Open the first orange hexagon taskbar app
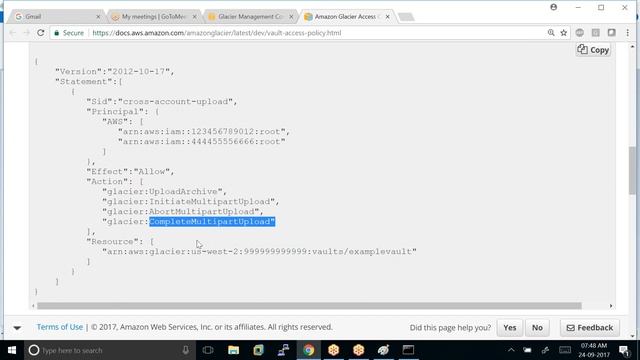The width and height of the screenshot is (640, 360). 333,350
